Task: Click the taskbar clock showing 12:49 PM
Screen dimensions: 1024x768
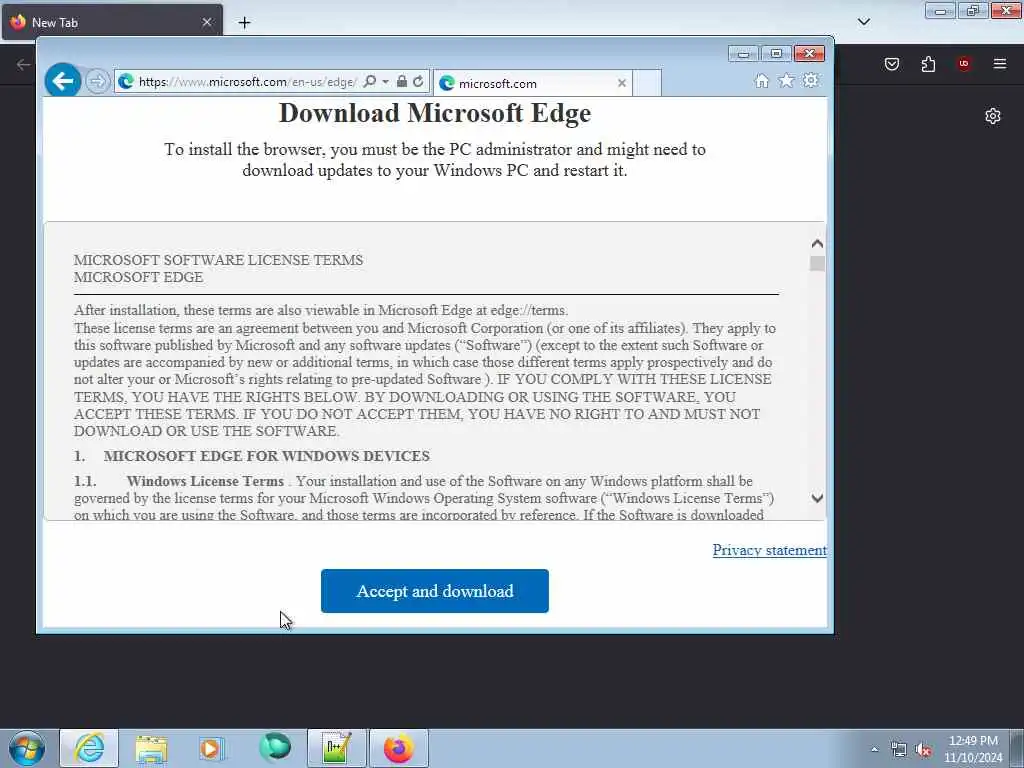Action: coord(973,749)
